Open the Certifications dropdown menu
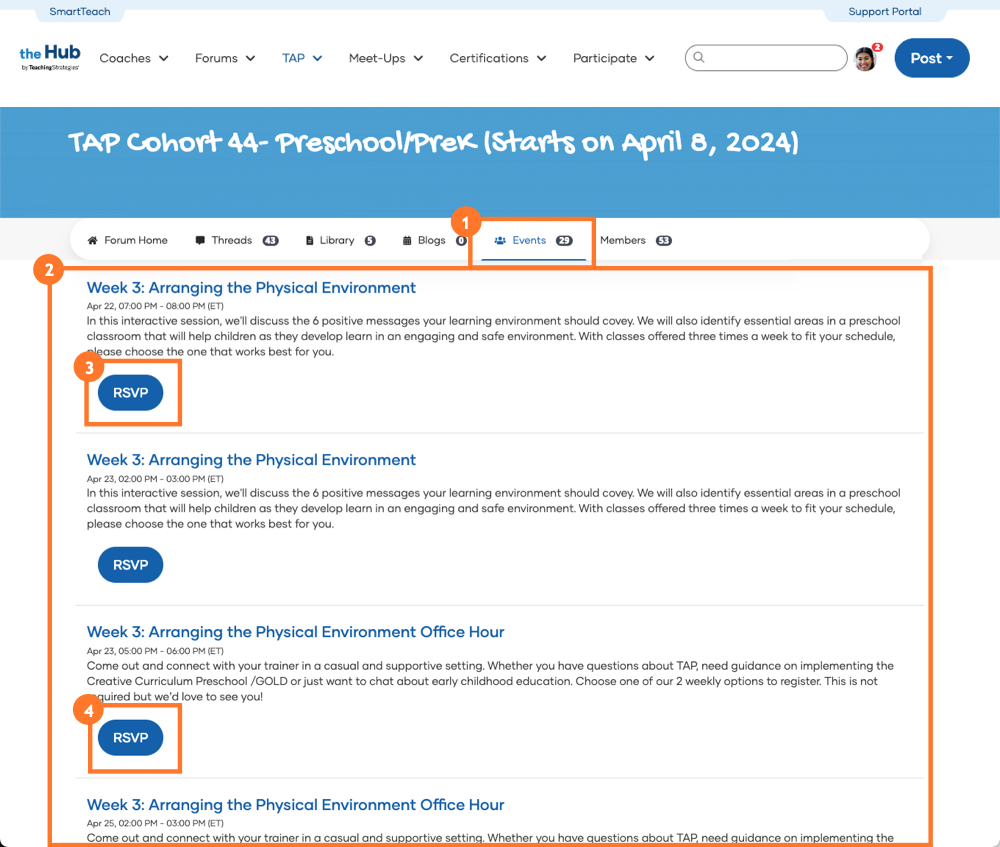 pos(498,58)
